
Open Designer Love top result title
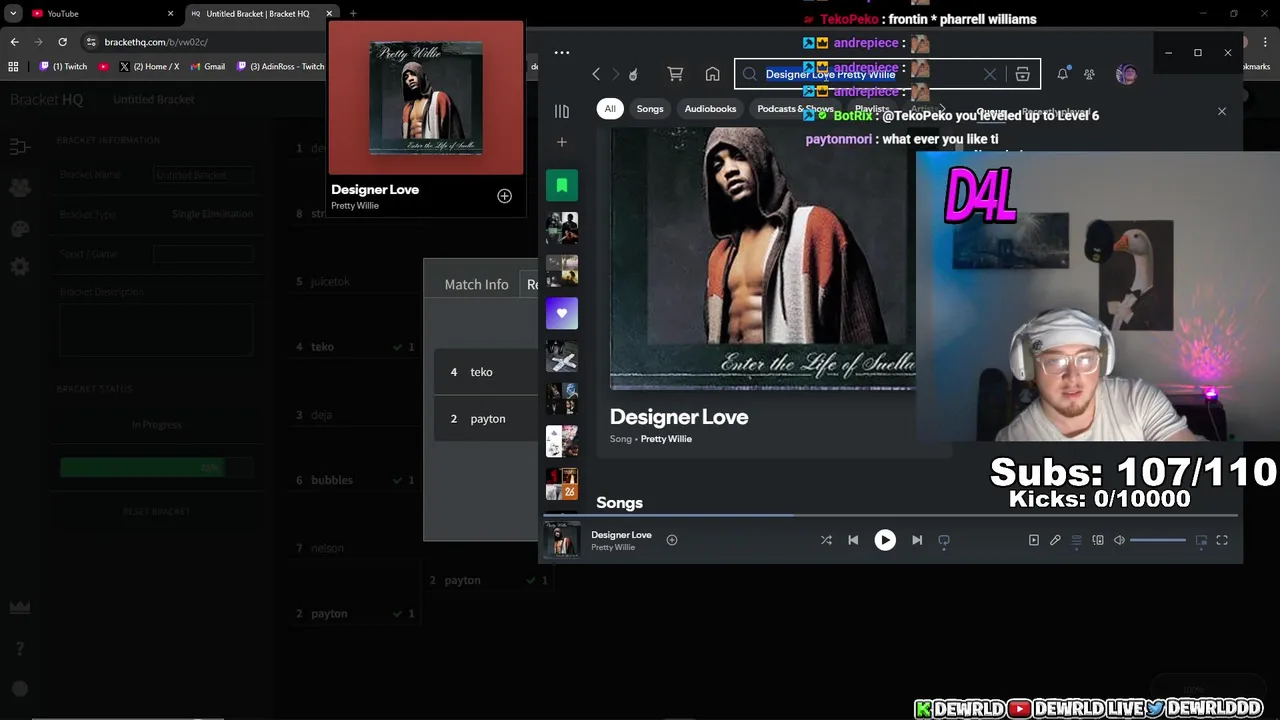click(679, 417)
